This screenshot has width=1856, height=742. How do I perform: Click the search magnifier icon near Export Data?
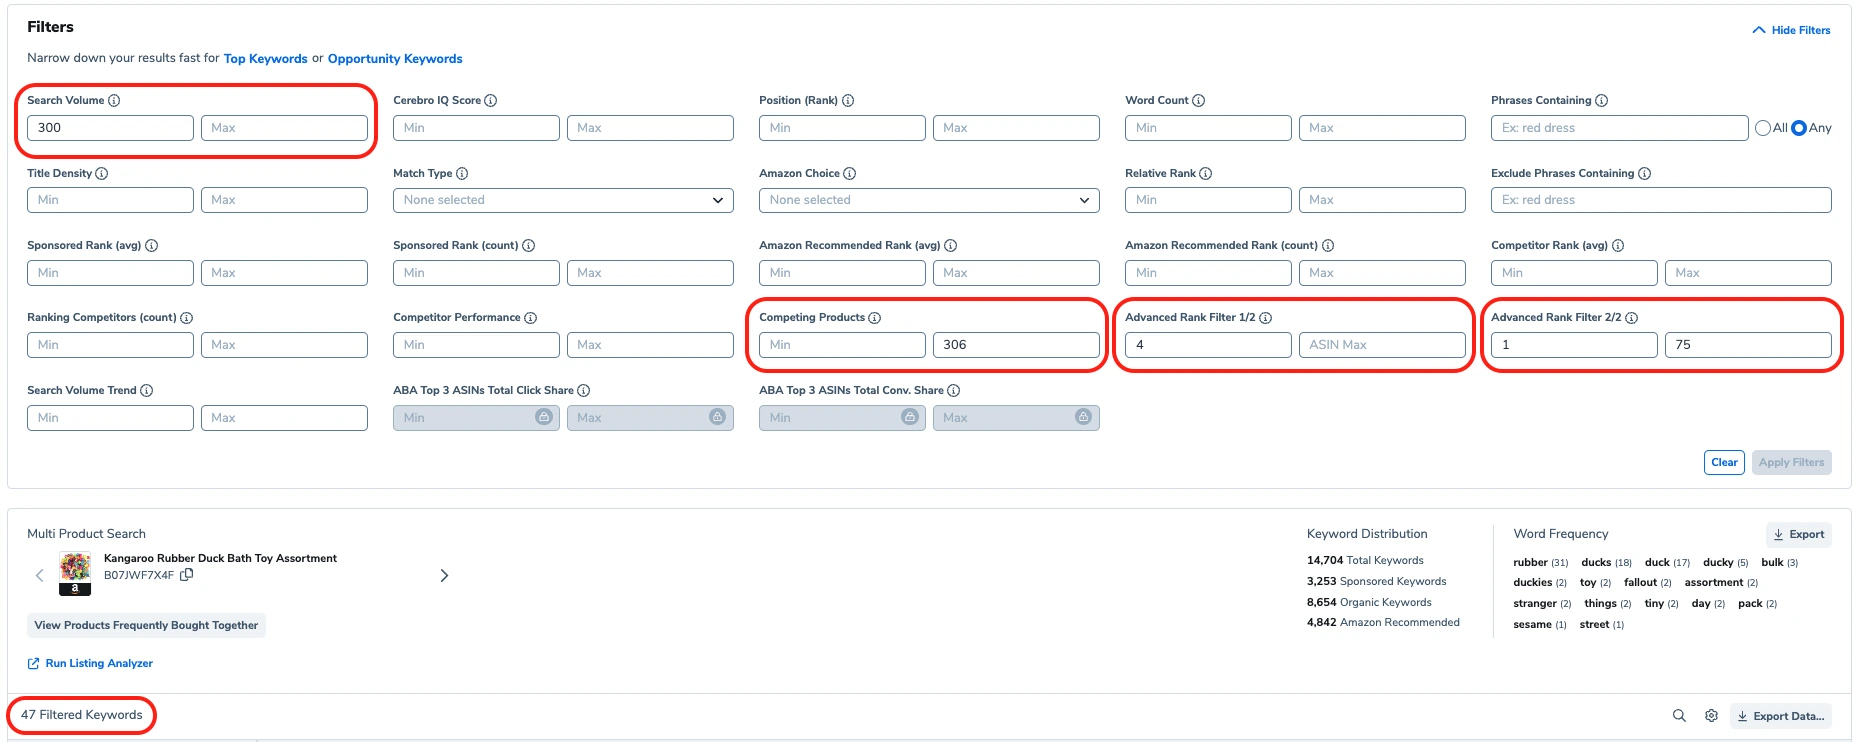1679,716
